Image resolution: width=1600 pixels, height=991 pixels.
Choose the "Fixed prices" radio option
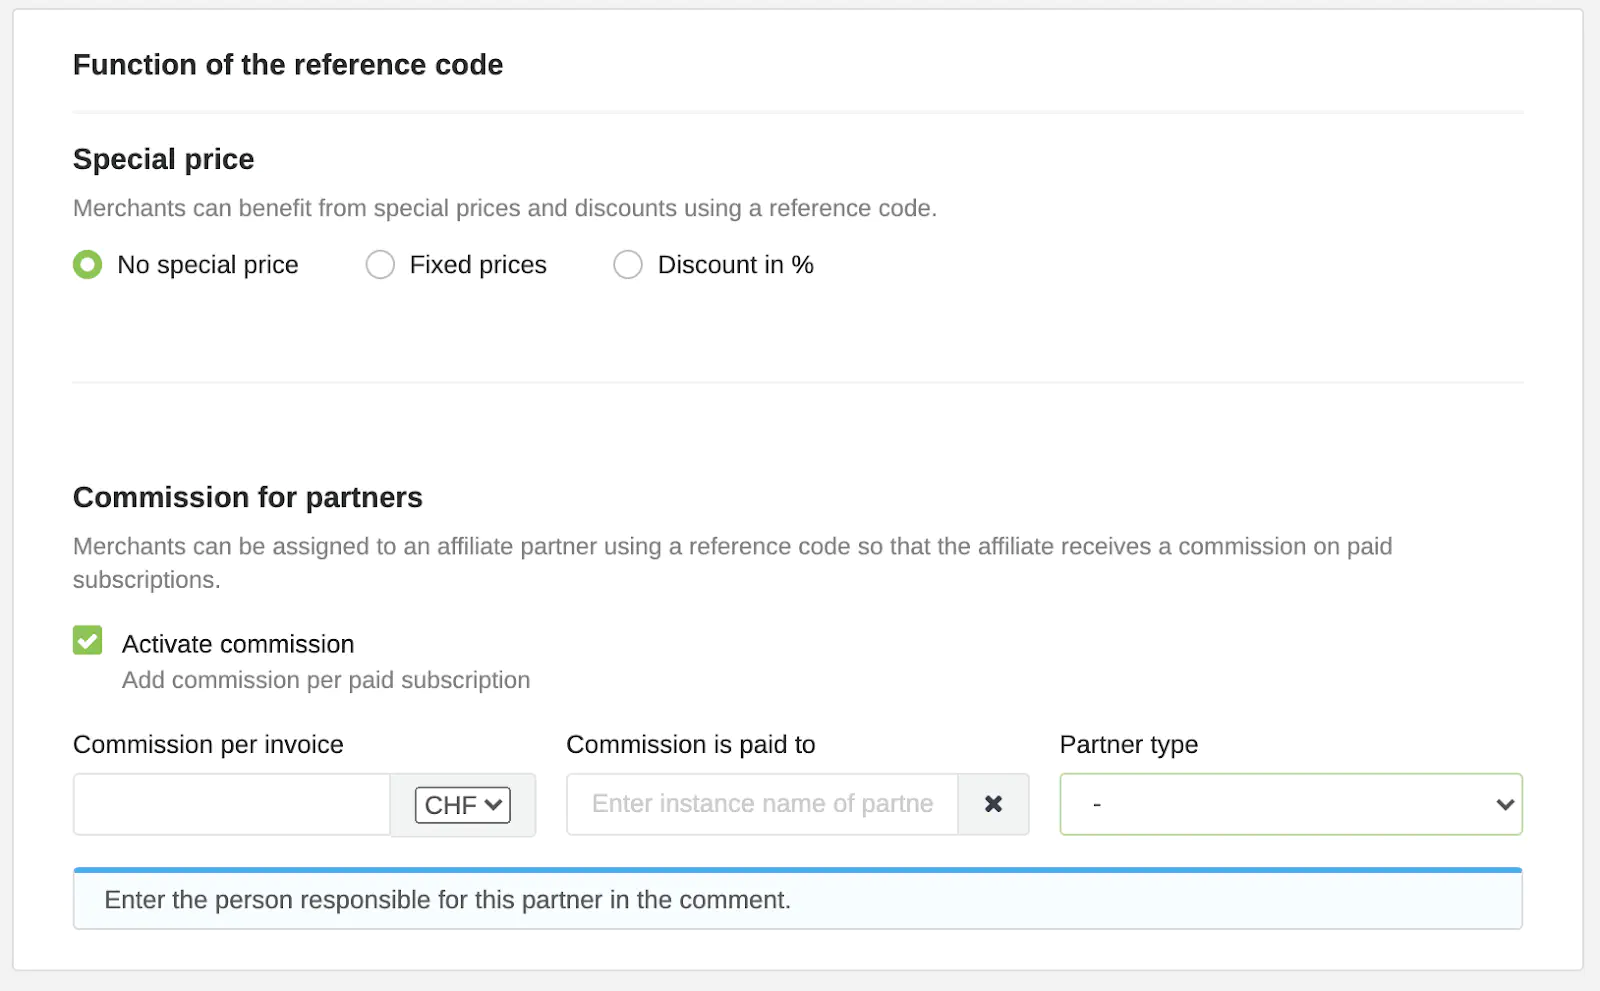pyautogui.click(x=380, y=265)
